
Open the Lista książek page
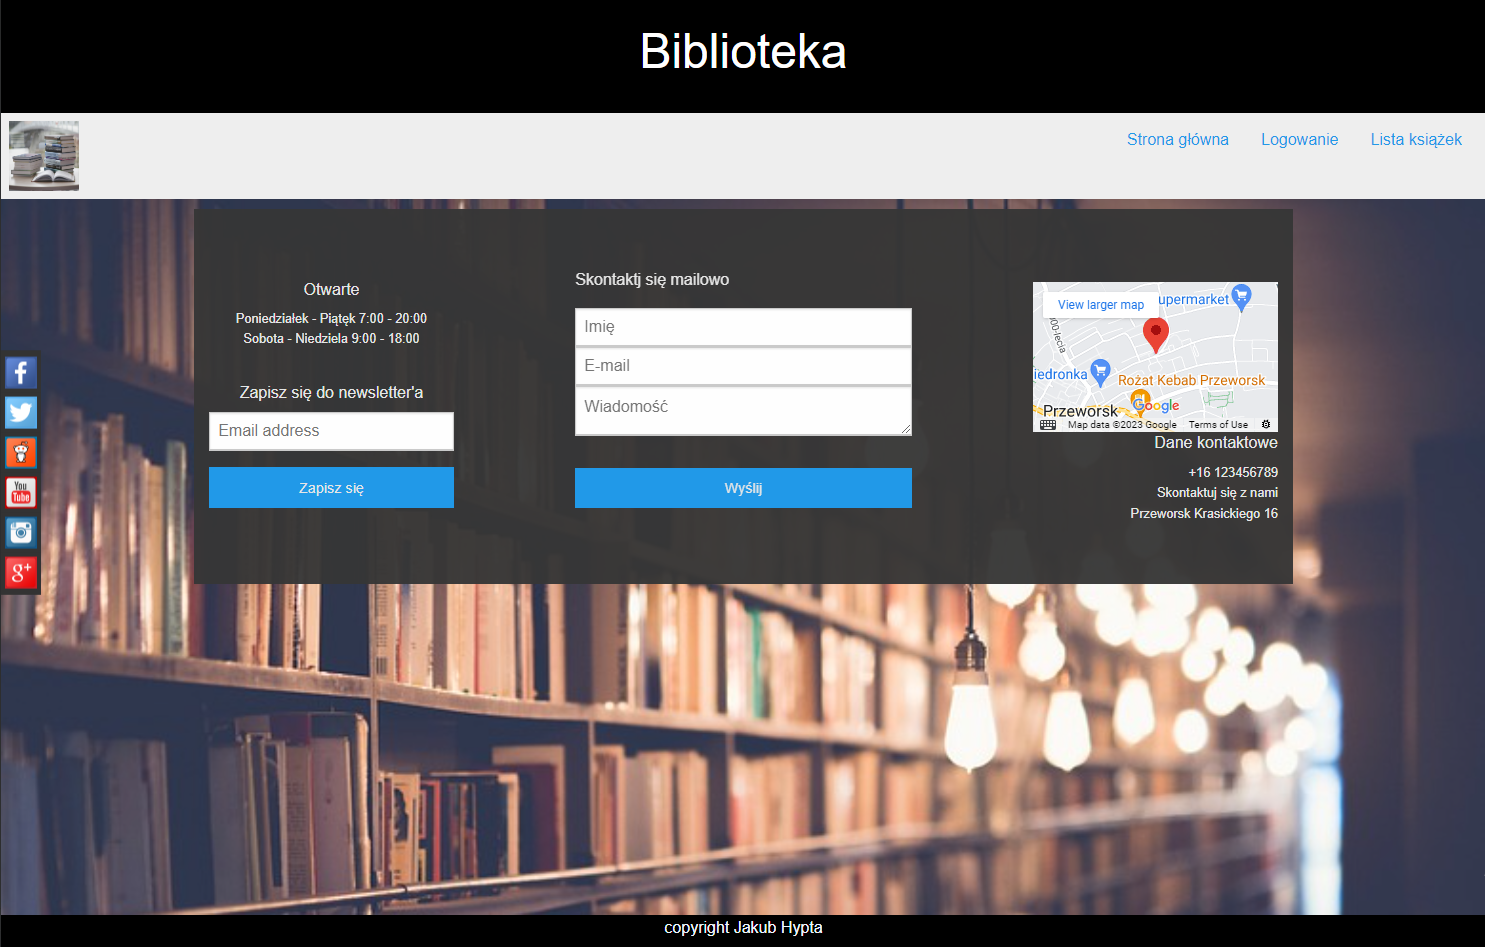click(1416, 139)
